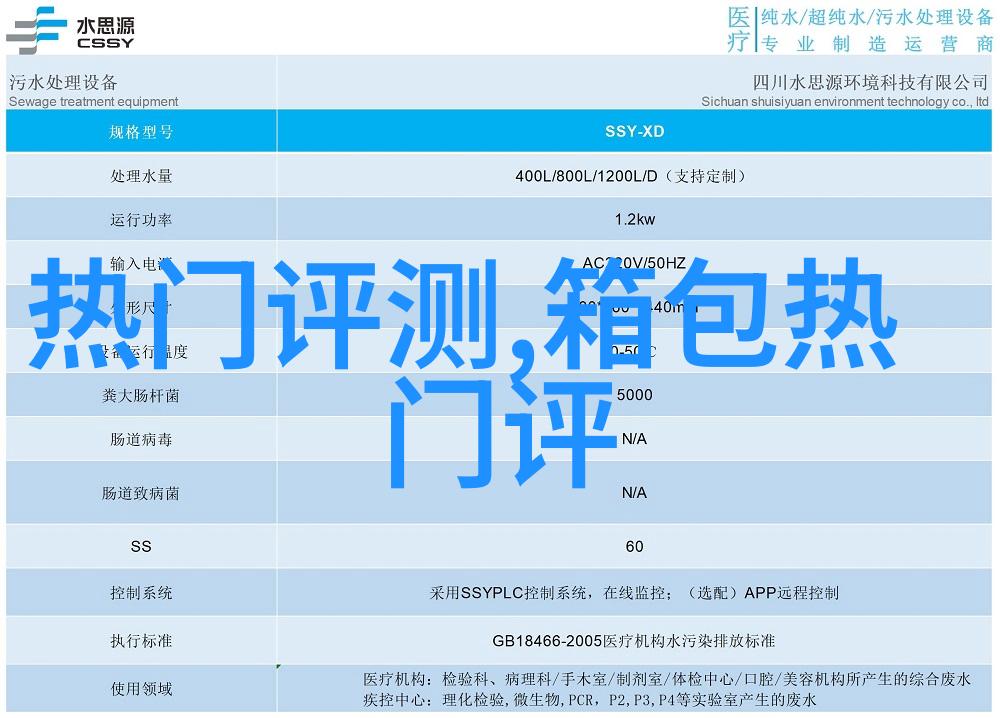The width and height of the screenshot is (1000, 718).
Task: Select 'Sichuan shuisiyuan environment technology co., ltd' text
Action: pyautogui.click(x=845, y=101)
